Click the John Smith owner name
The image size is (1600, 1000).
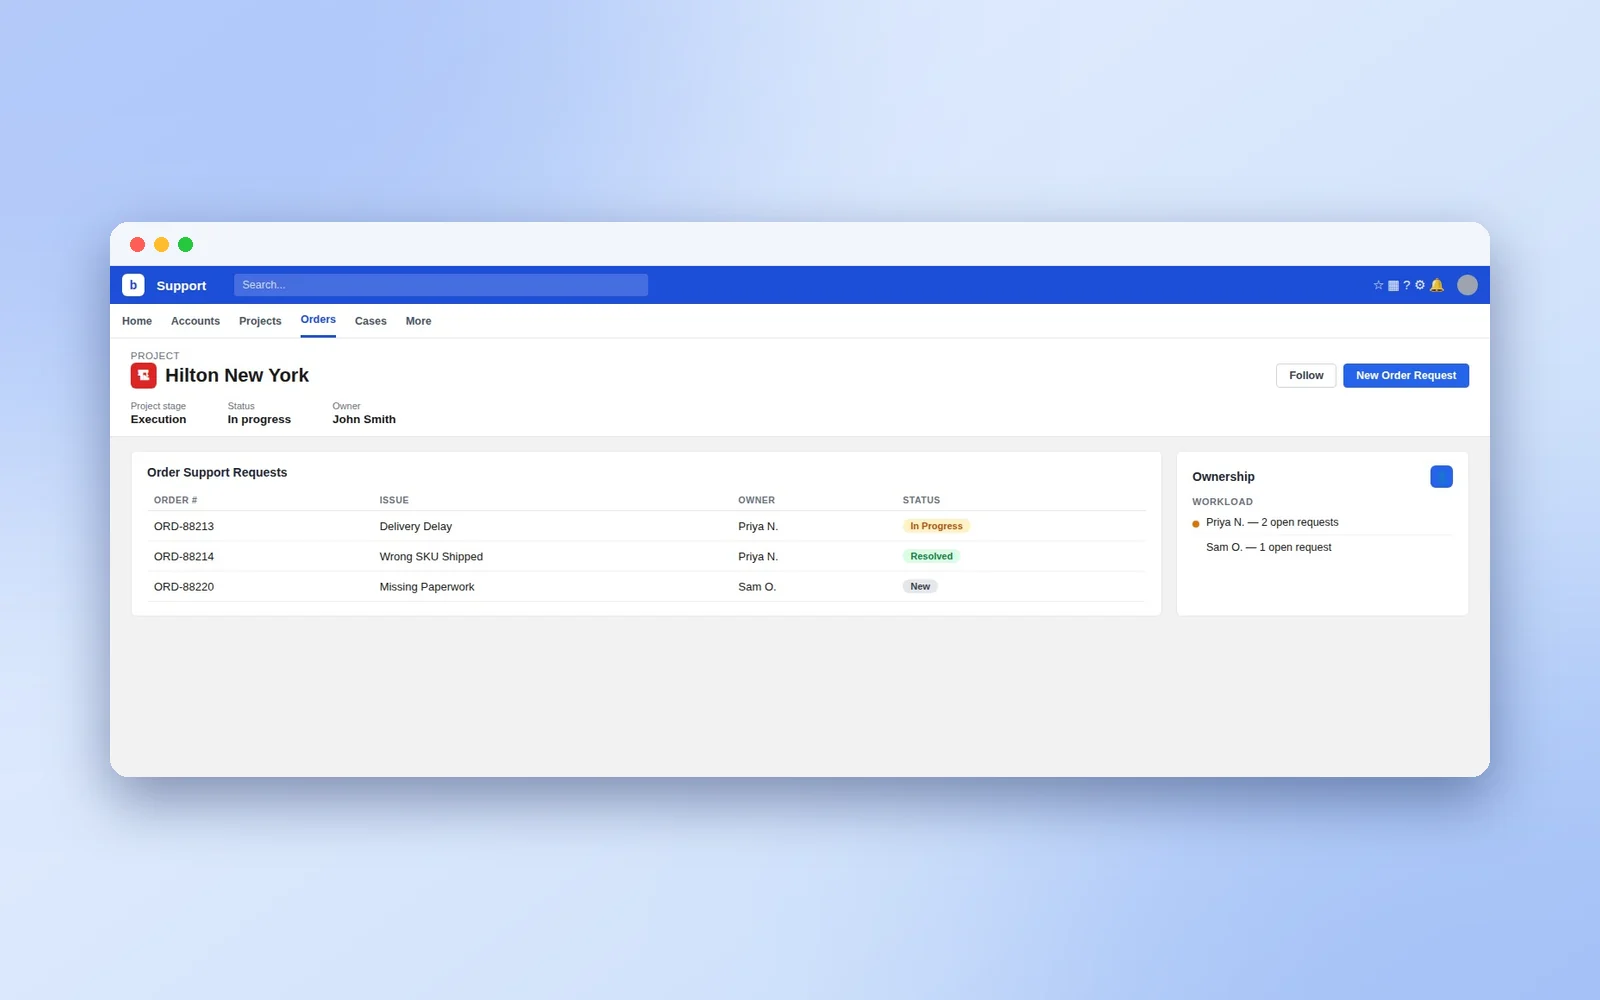tap(364, 419)
